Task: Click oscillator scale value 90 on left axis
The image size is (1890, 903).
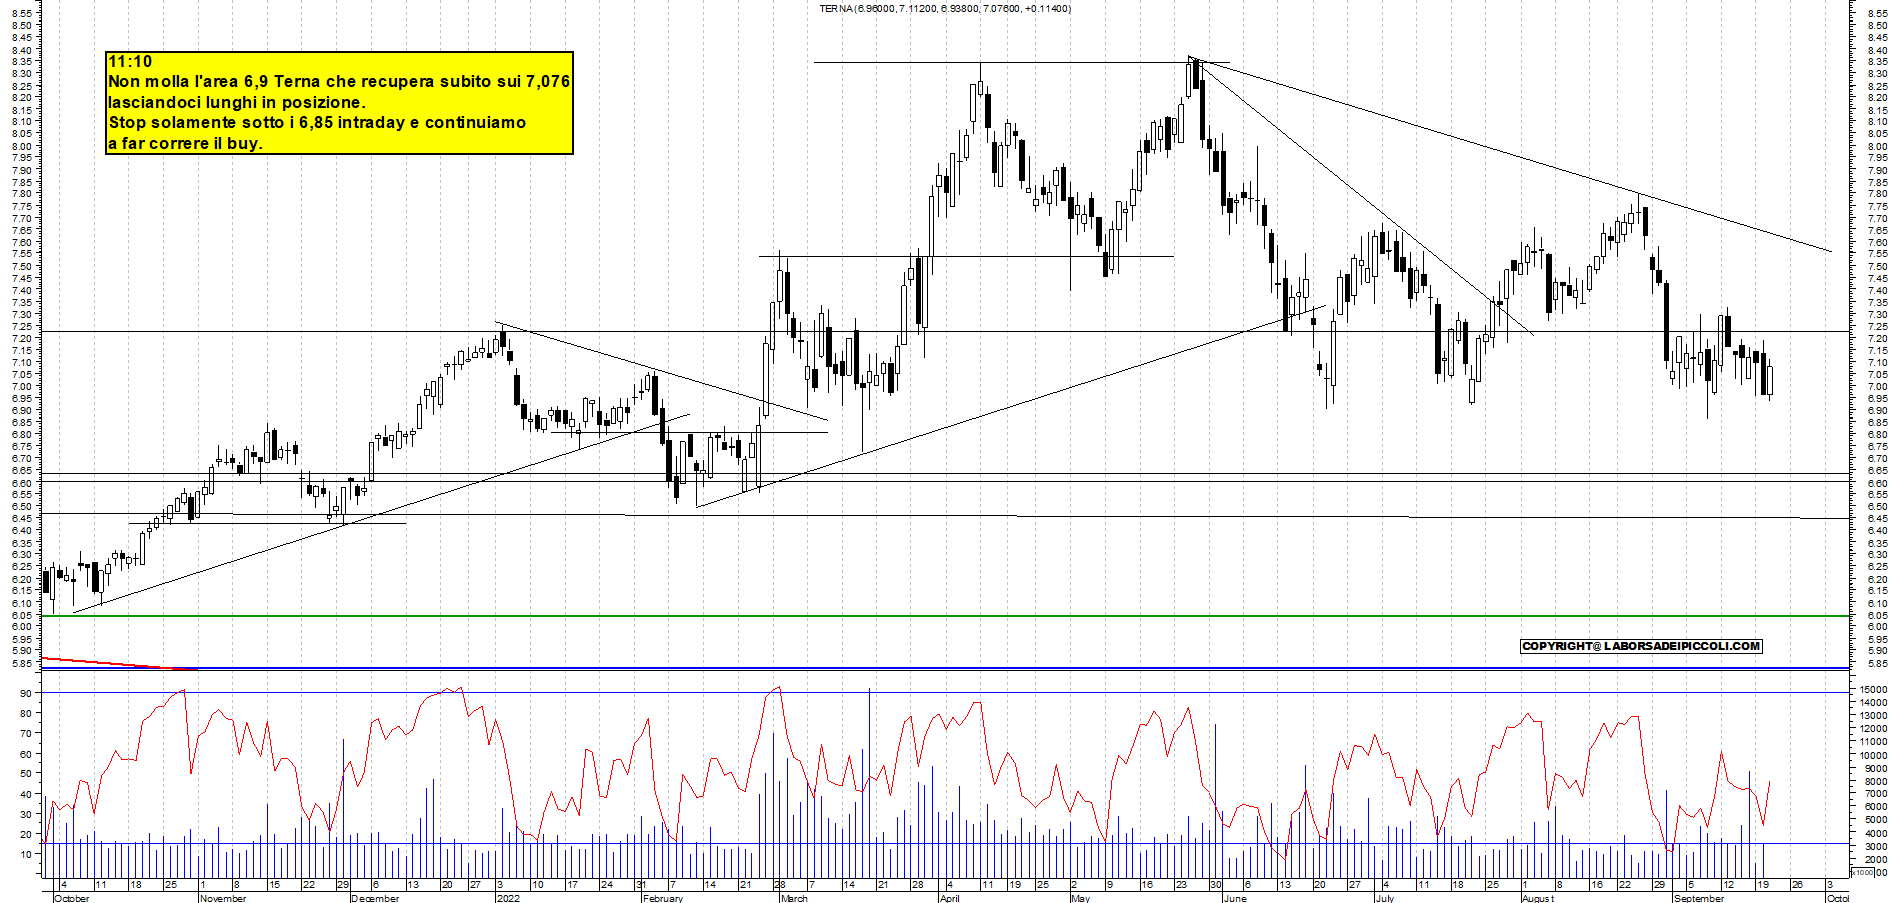Action: tap(27, 692)
